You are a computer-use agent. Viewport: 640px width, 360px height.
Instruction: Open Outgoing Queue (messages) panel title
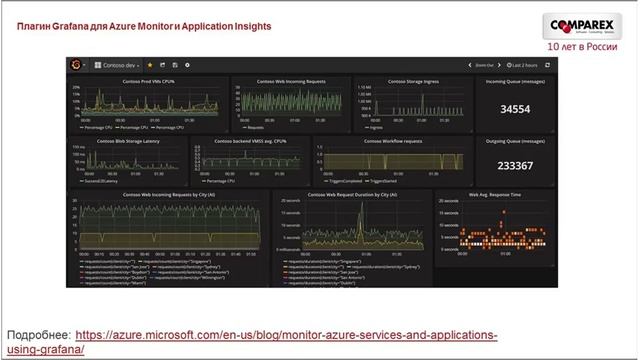[x=515, y=141]
